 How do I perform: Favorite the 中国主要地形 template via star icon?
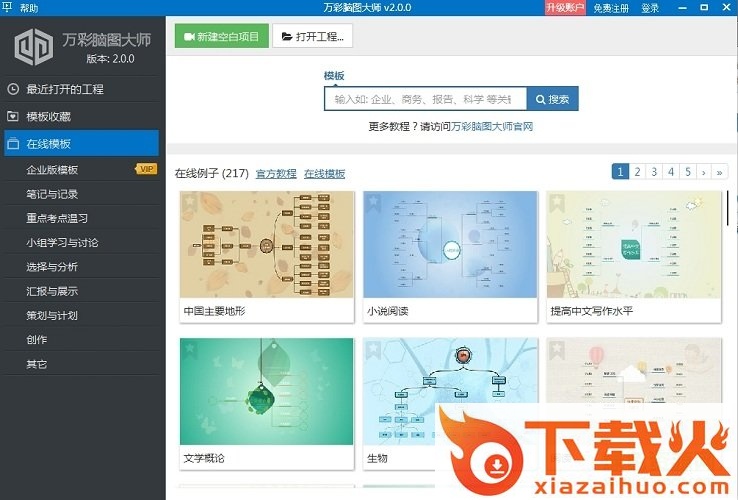[189, 201]
